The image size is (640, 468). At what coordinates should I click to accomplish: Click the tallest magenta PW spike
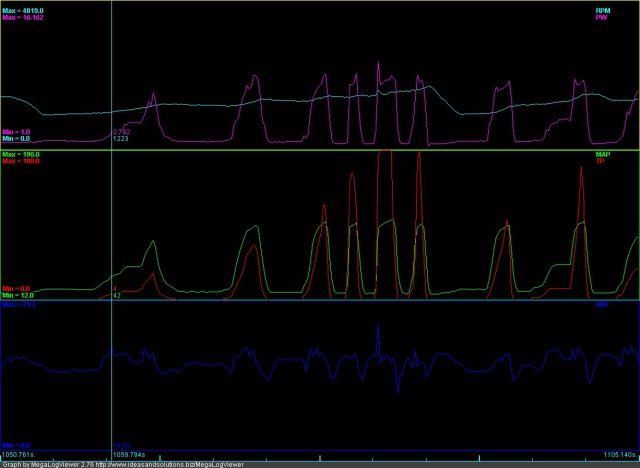[378, 66]
